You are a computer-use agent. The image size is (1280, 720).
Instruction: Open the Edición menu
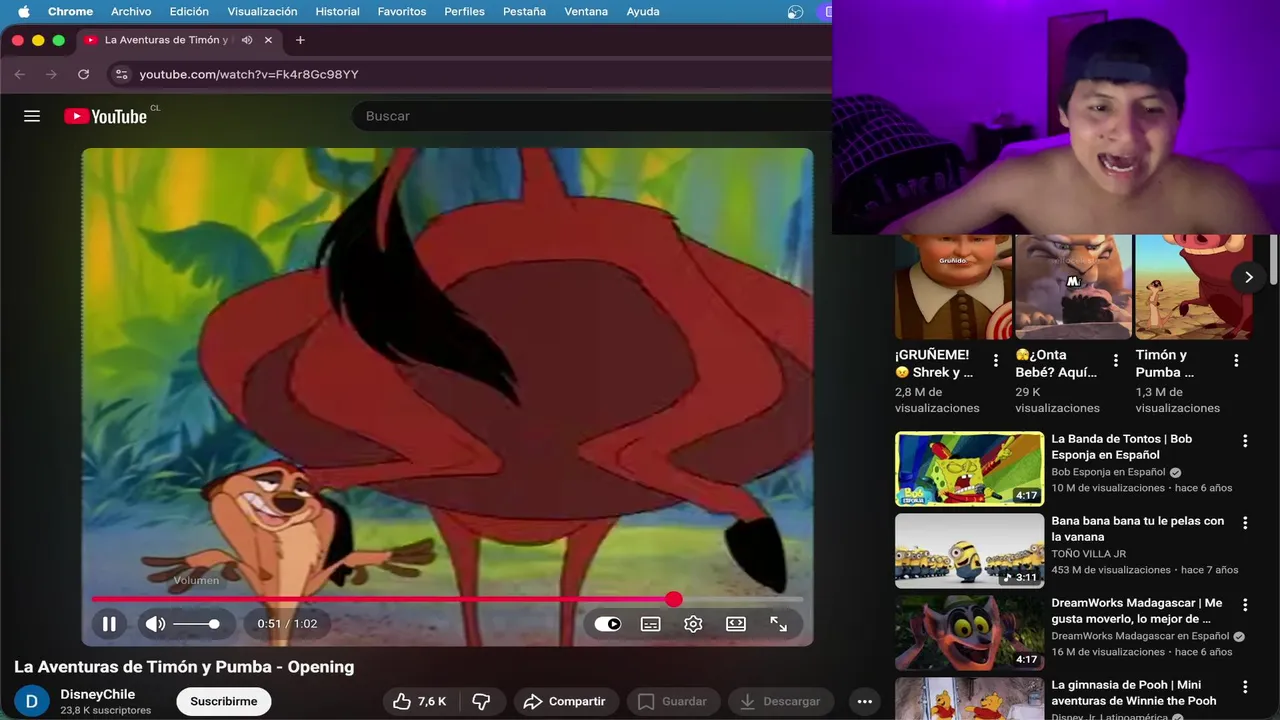(189, 11)
